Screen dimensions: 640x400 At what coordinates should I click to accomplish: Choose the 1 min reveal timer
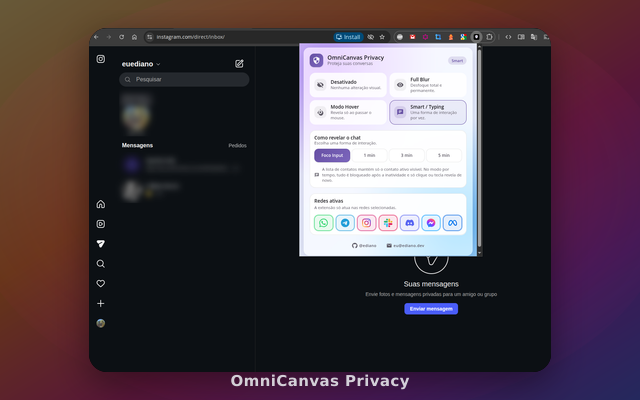[369, 156]
